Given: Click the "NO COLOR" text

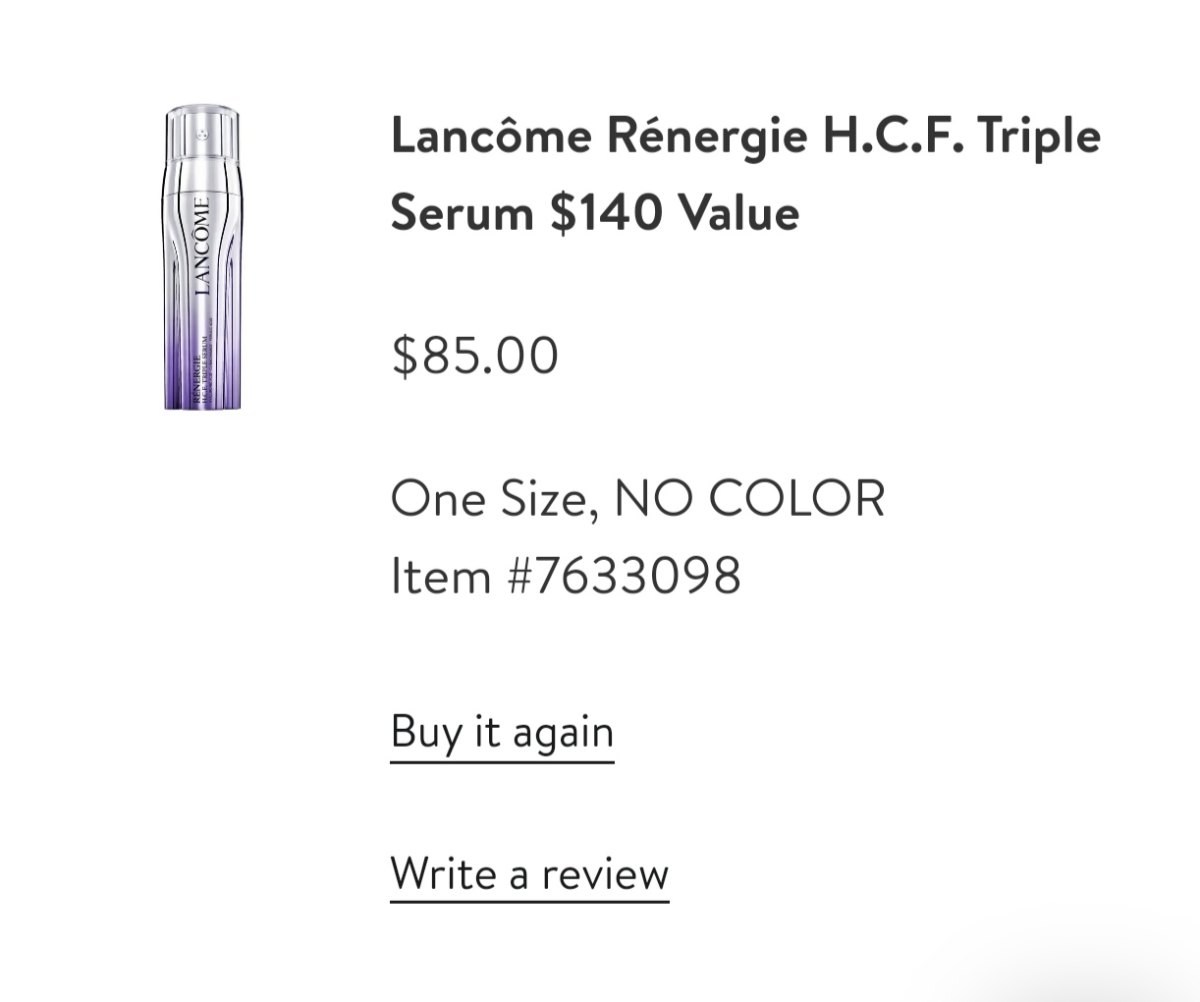Looking at the screenshot, I should (x=750, y=498).
